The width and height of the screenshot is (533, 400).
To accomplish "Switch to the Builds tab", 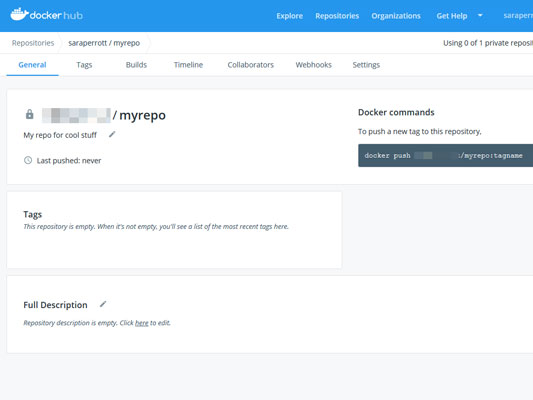I will pyautogui.click(x=136, y=65).
